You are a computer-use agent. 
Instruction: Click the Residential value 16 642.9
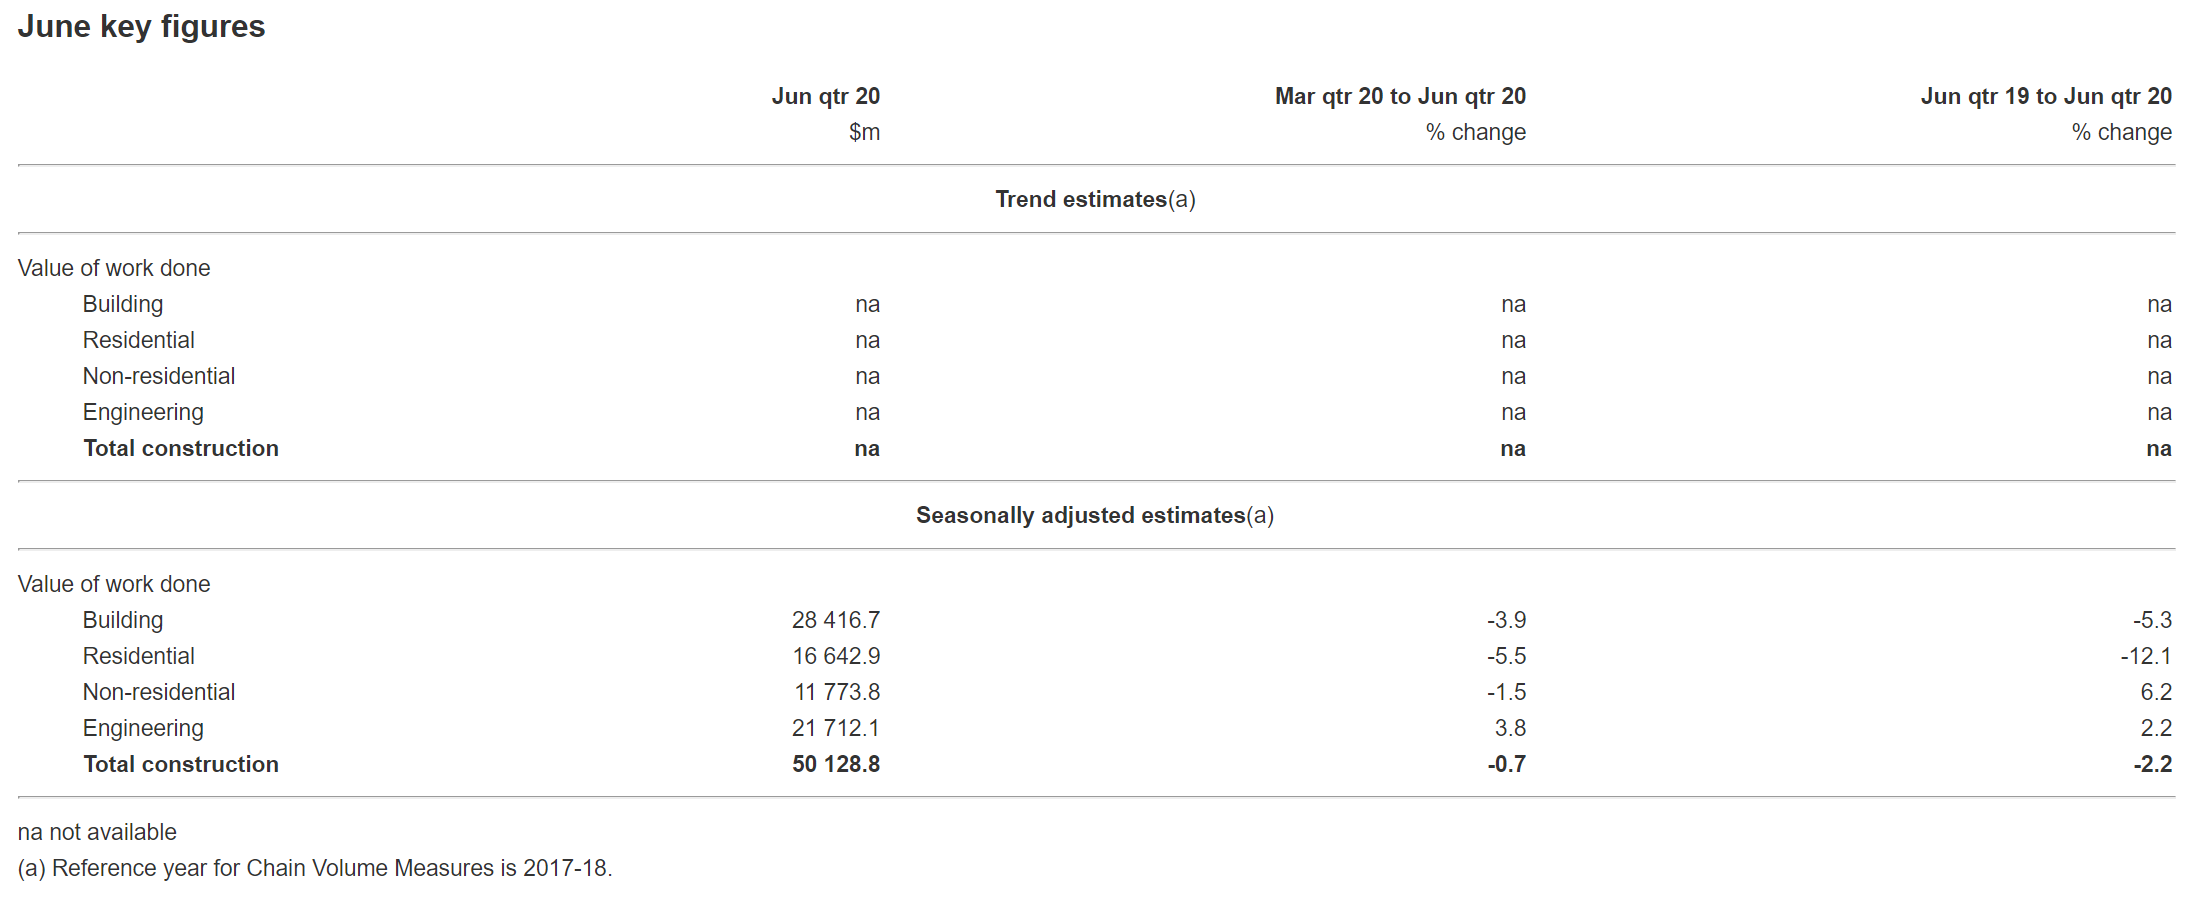click(x=836, y=656)
